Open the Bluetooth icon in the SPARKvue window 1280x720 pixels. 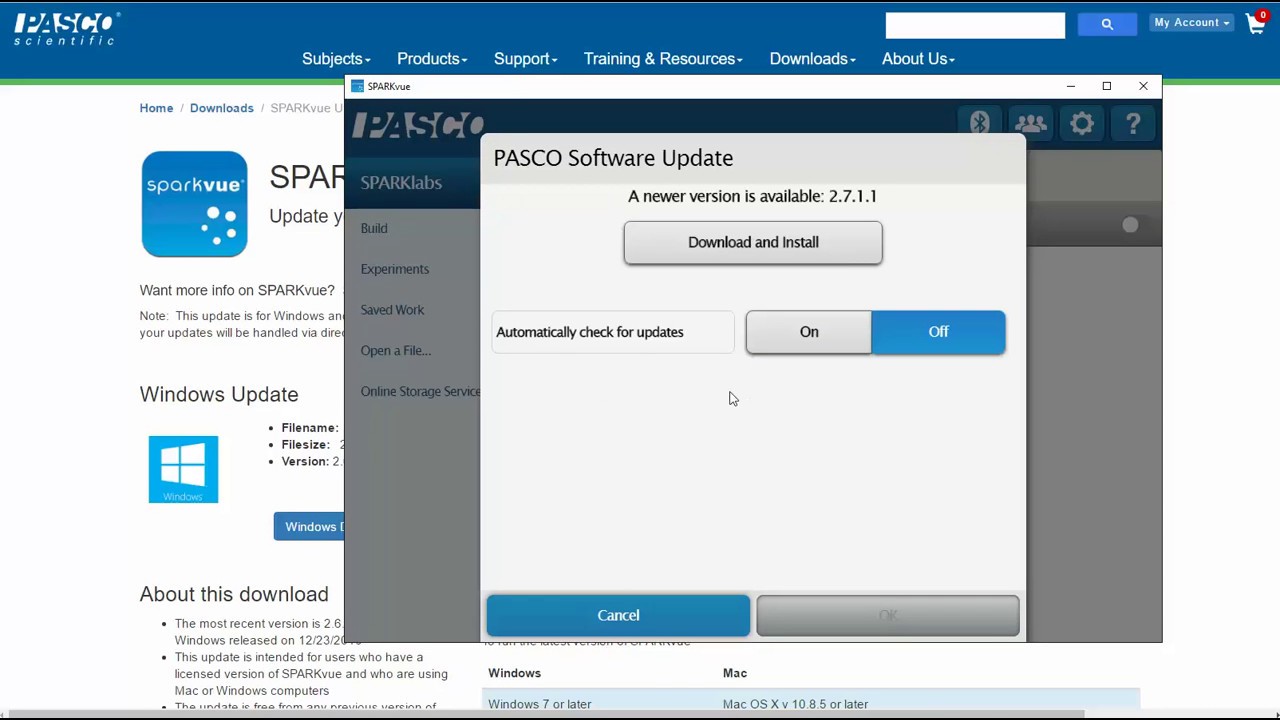(x=979, y=123)
